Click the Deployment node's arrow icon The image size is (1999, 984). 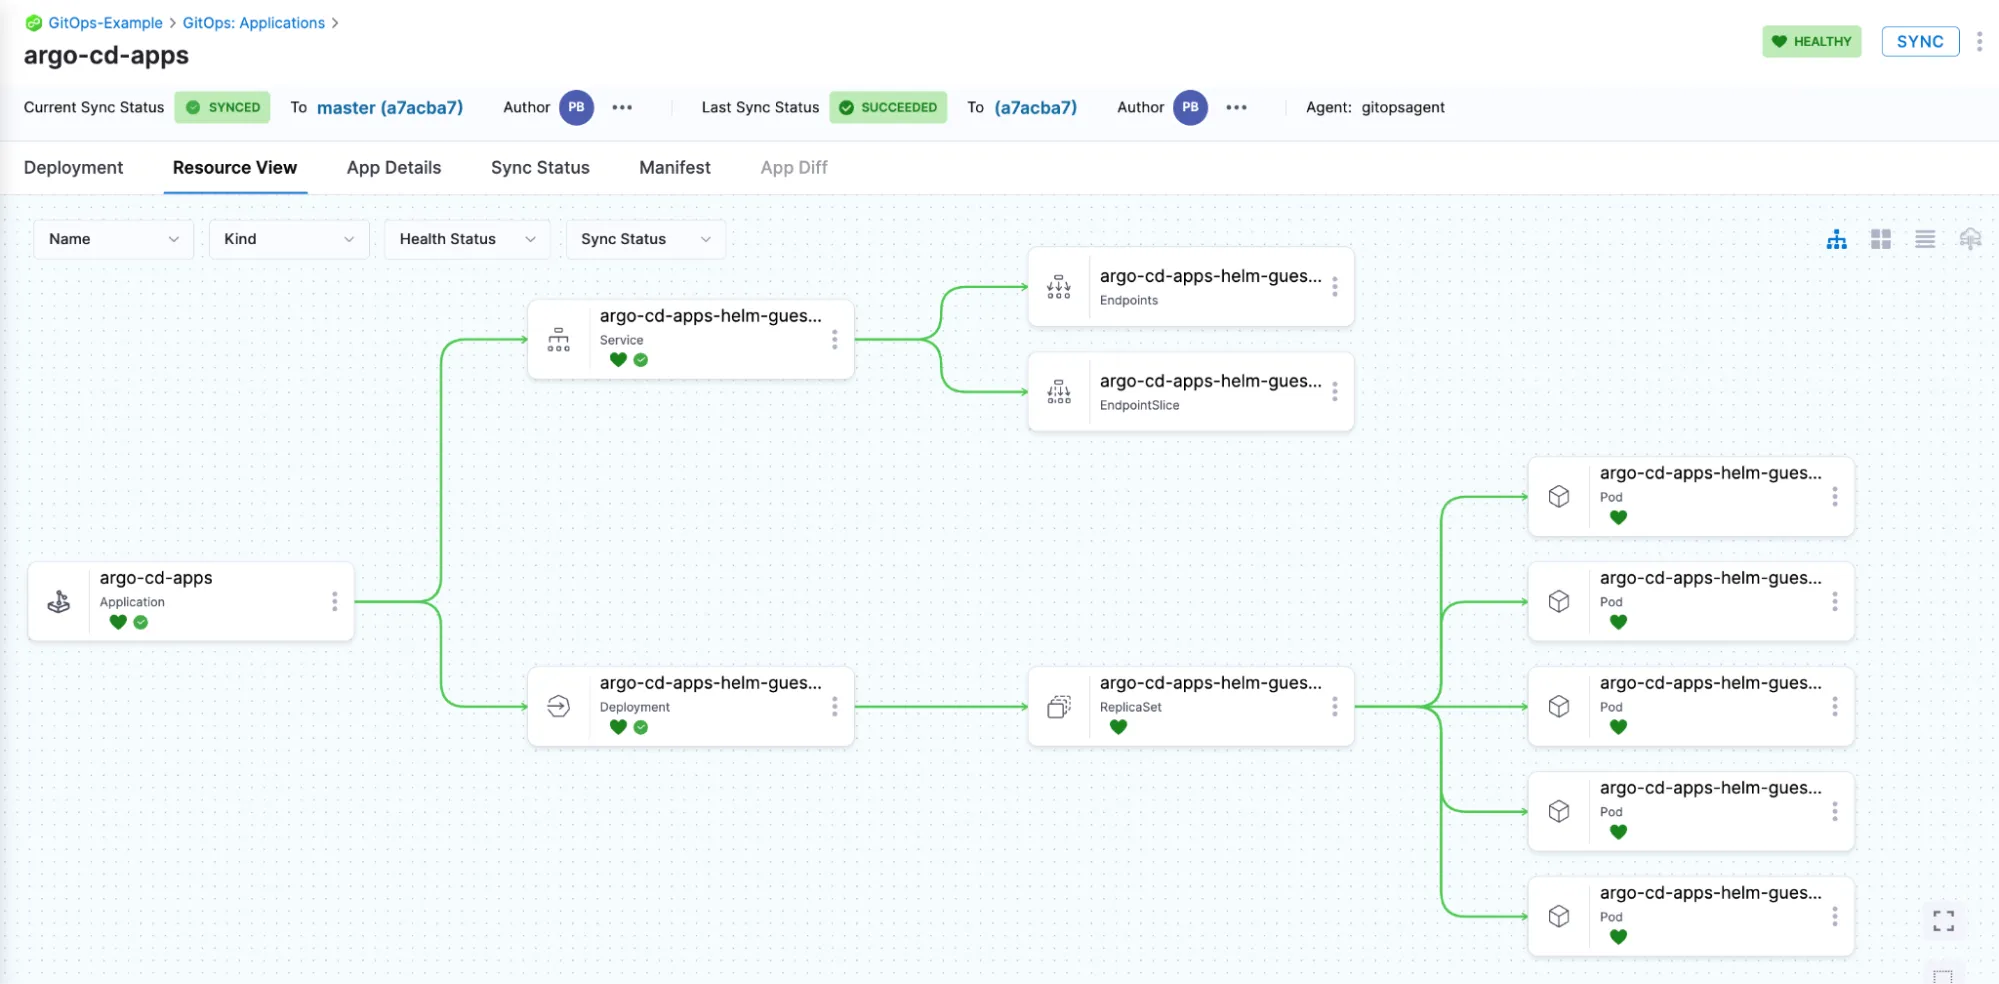point(560,706)
